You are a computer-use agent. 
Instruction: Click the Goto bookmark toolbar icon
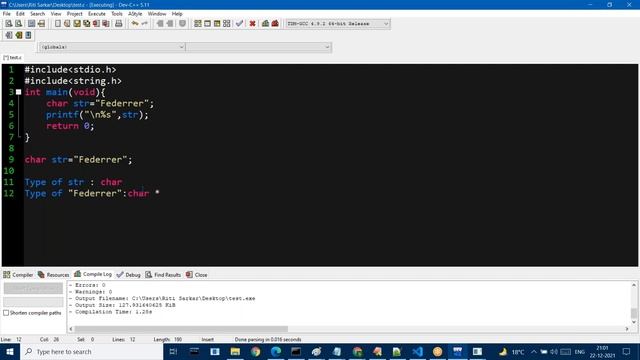point(28,35)
